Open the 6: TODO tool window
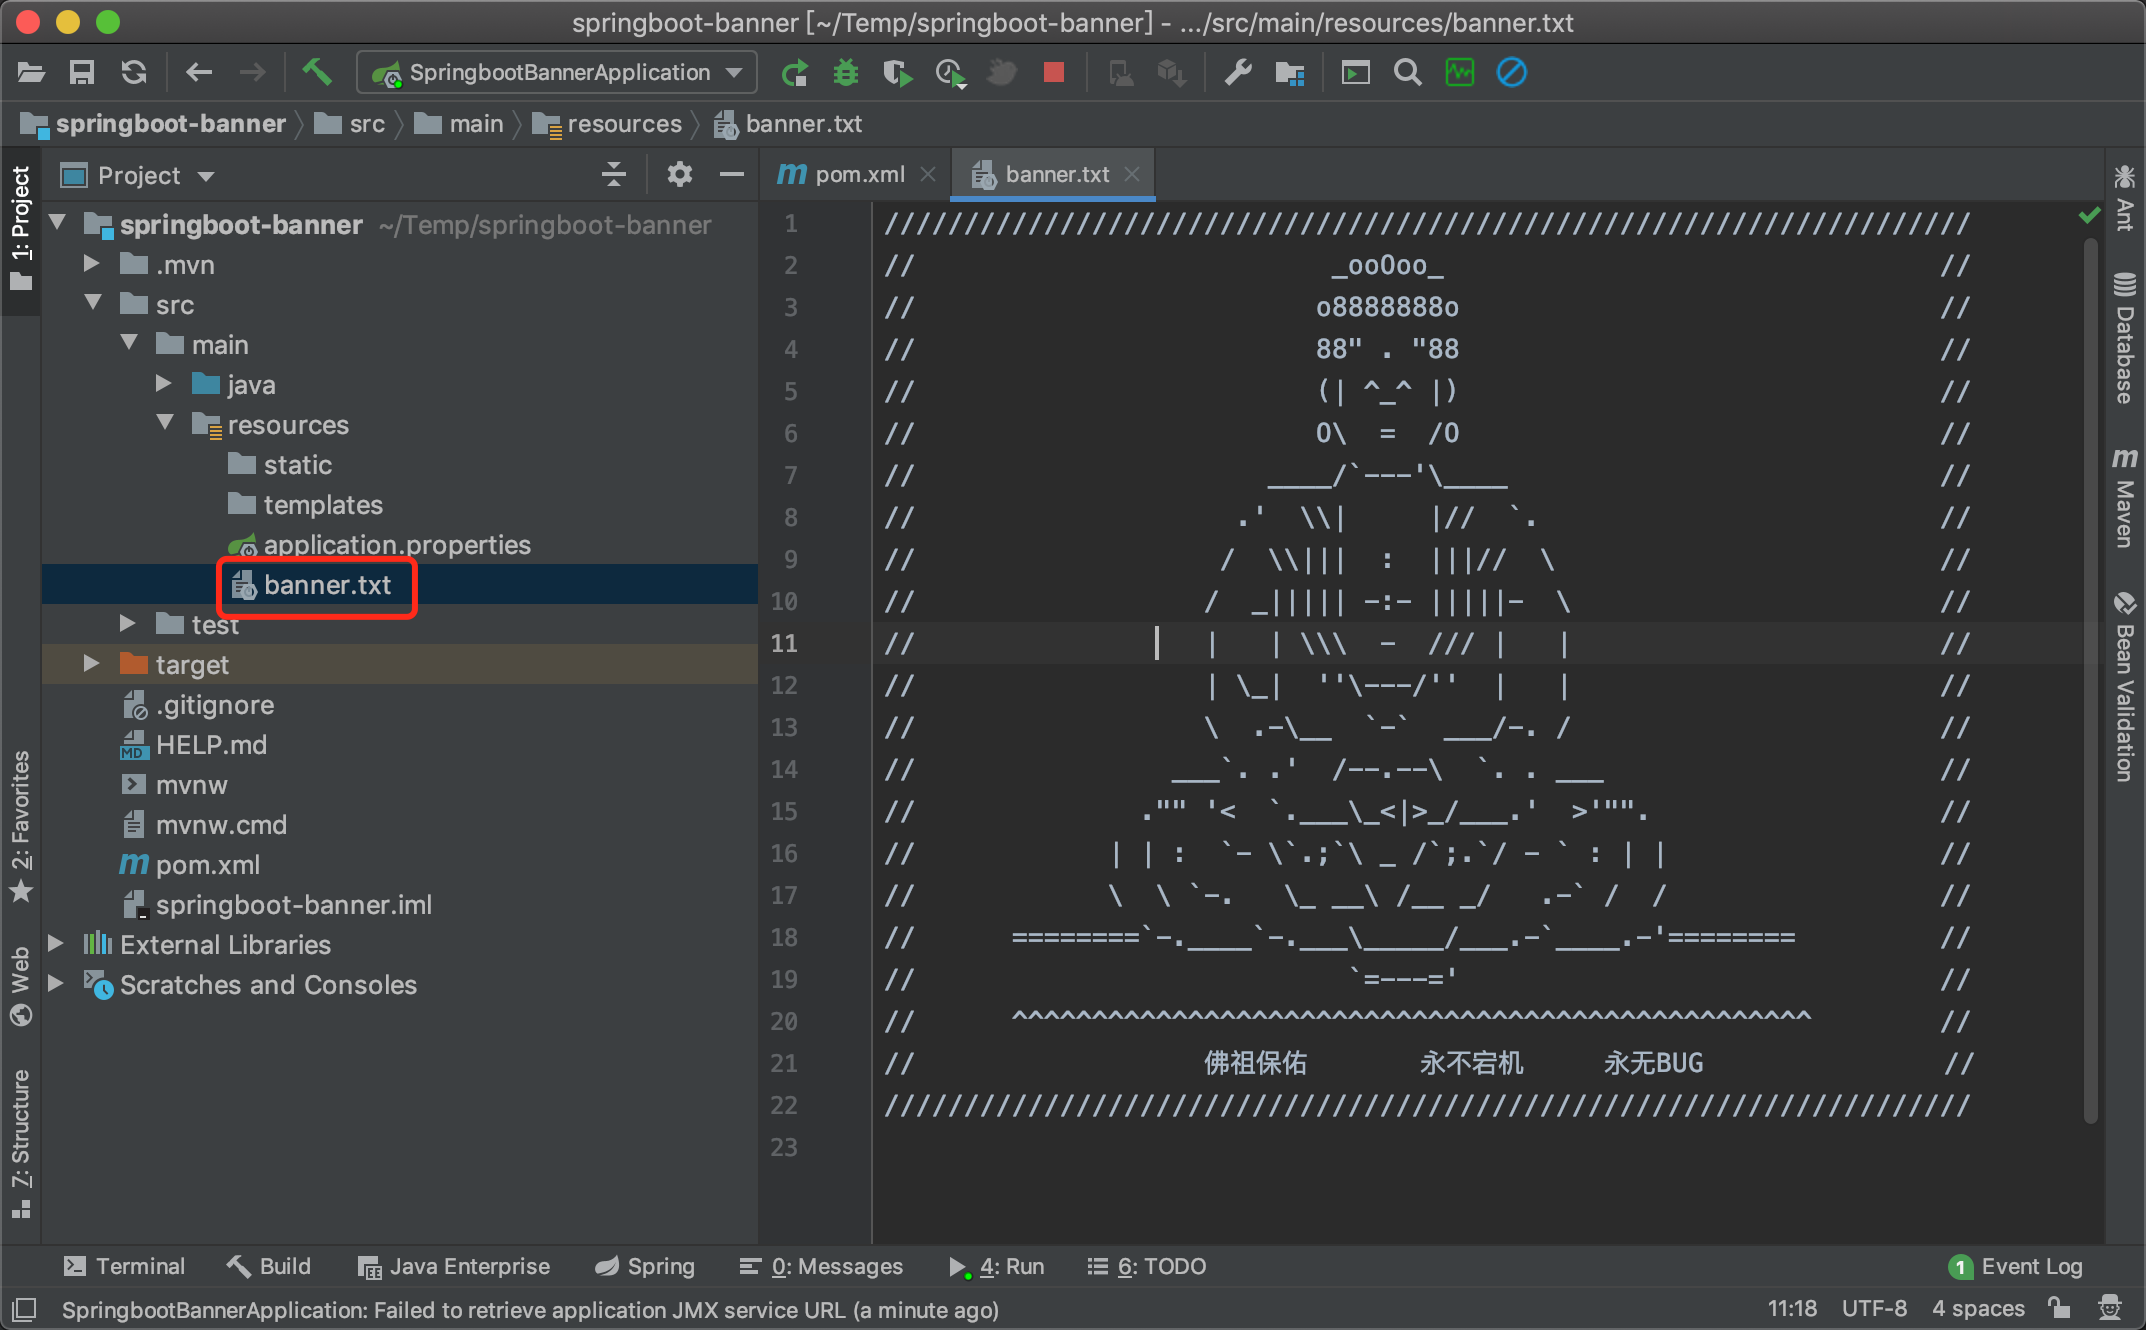This screenshot has width=2146, height=1330. coord(1147,1267)
